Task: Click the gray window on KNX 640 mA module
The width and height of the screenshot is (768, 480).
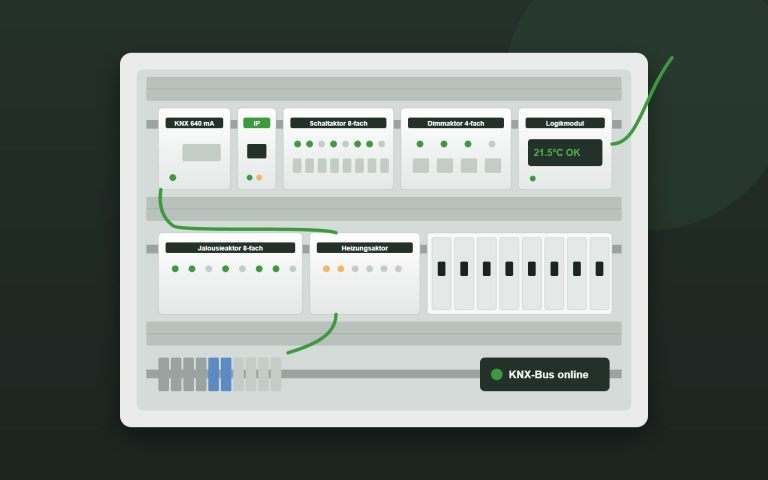Action: (x=201, y=152)
